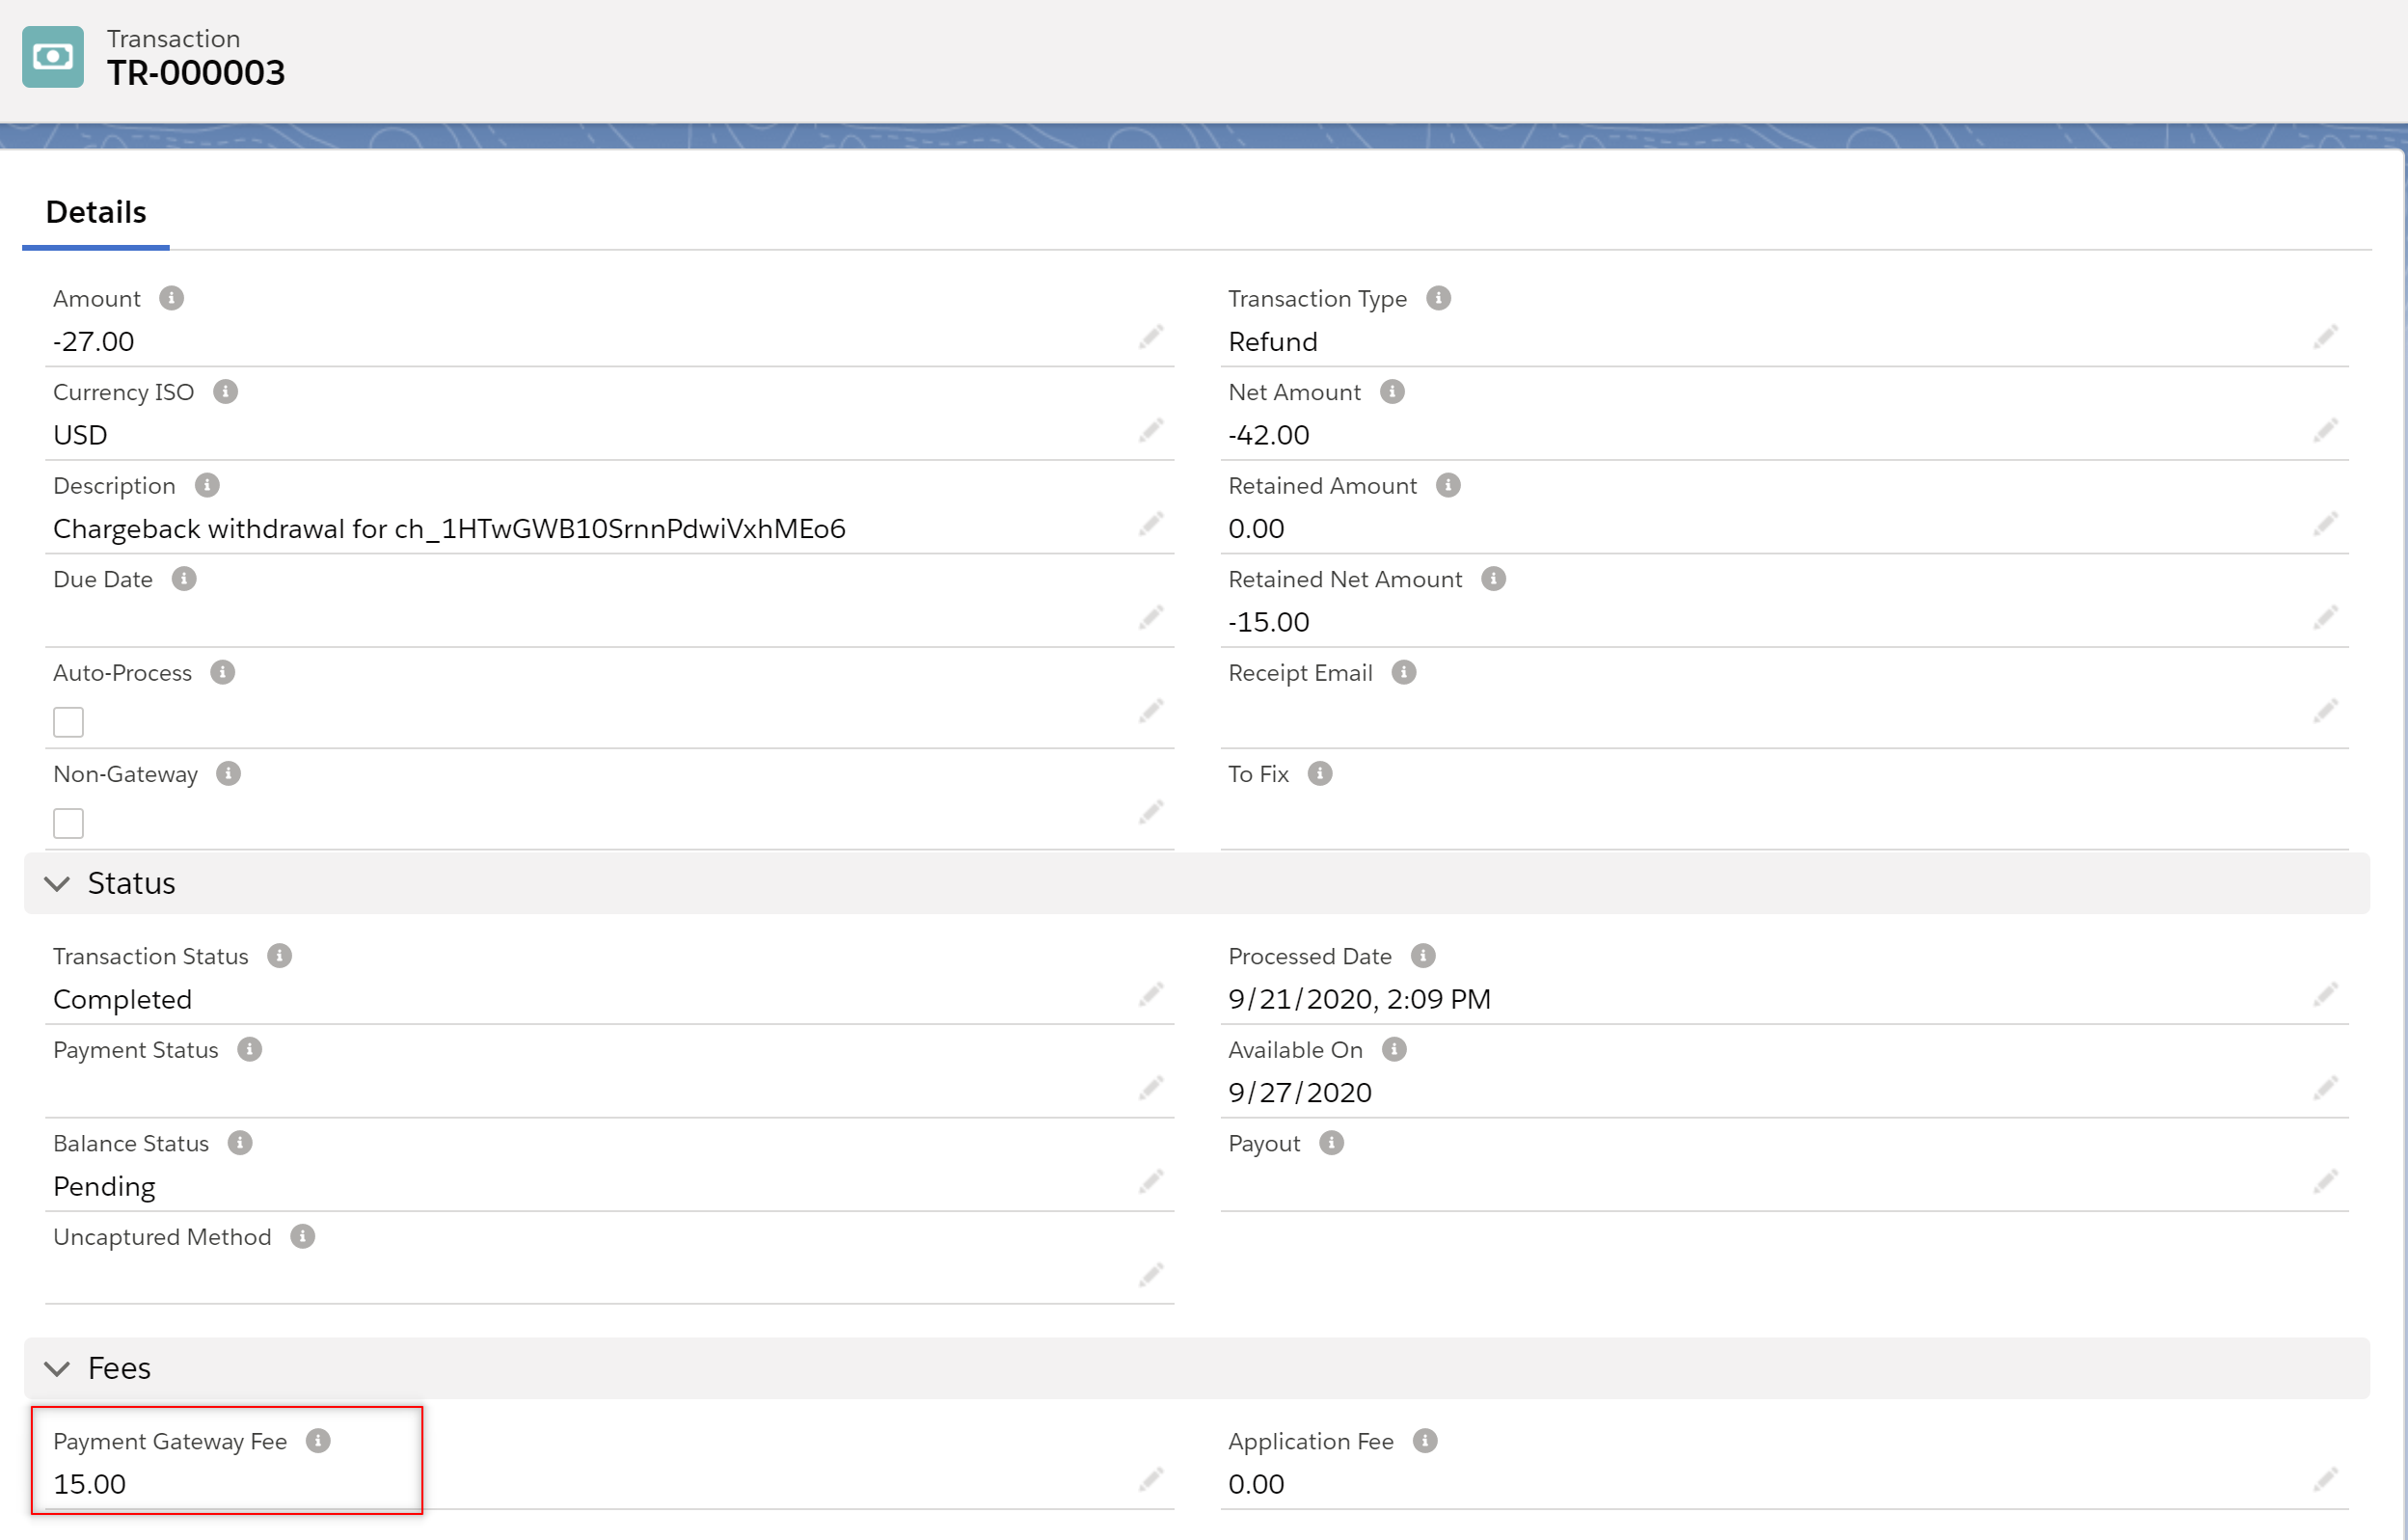Click the pencil edit icon for Amount

click(1151, 337)
